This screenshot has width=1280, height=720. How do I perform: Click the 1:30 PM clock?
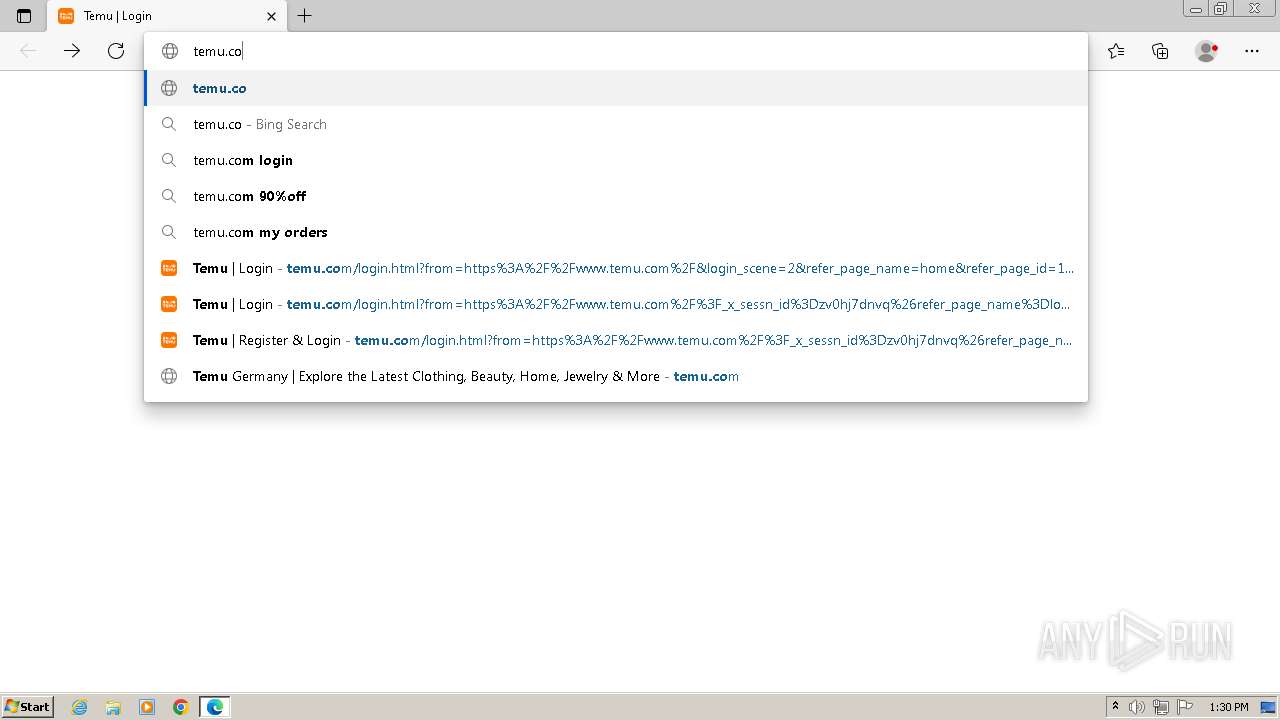[x=1229, y=707]
